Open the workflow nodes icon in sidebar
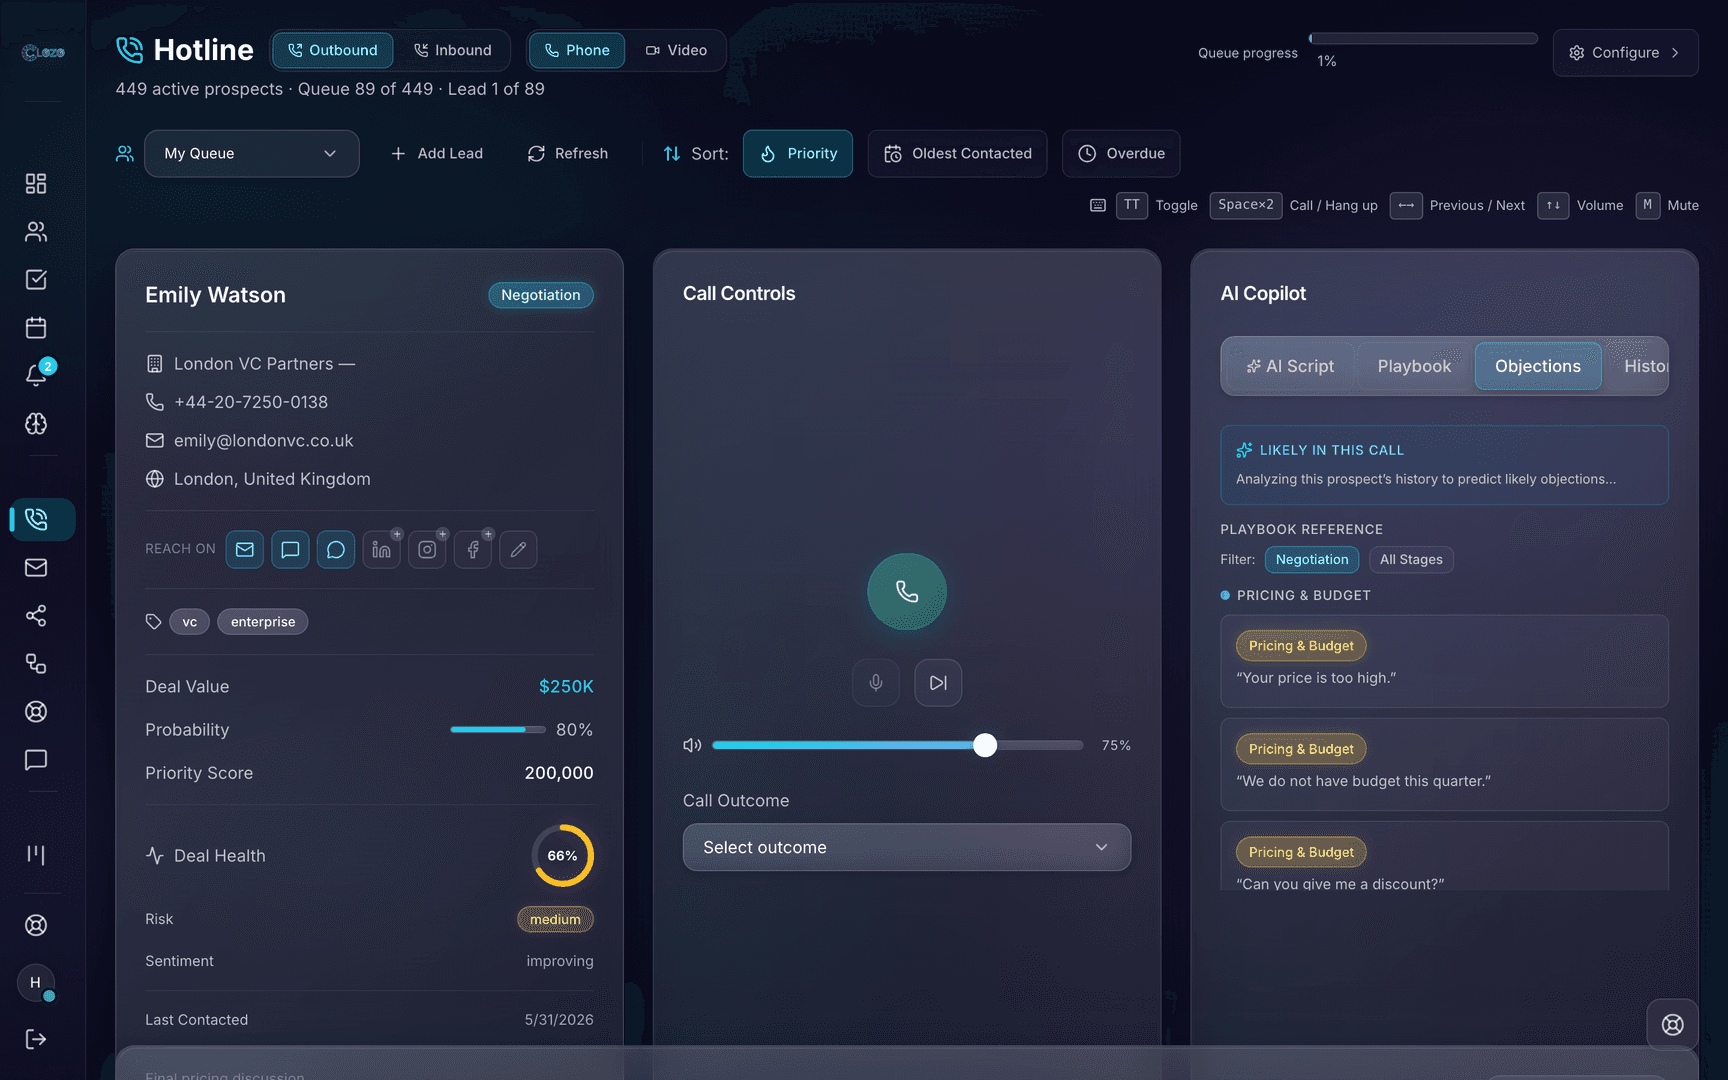 pyautogui.click(x=36, y=663)
